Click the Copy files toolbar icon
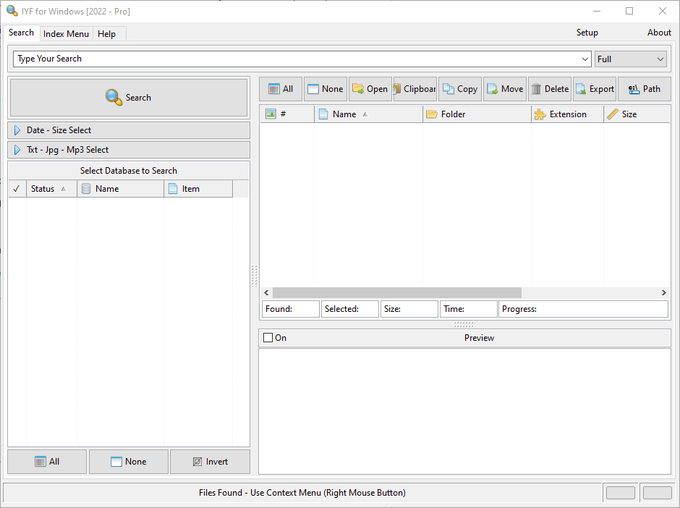 point(459,89)
